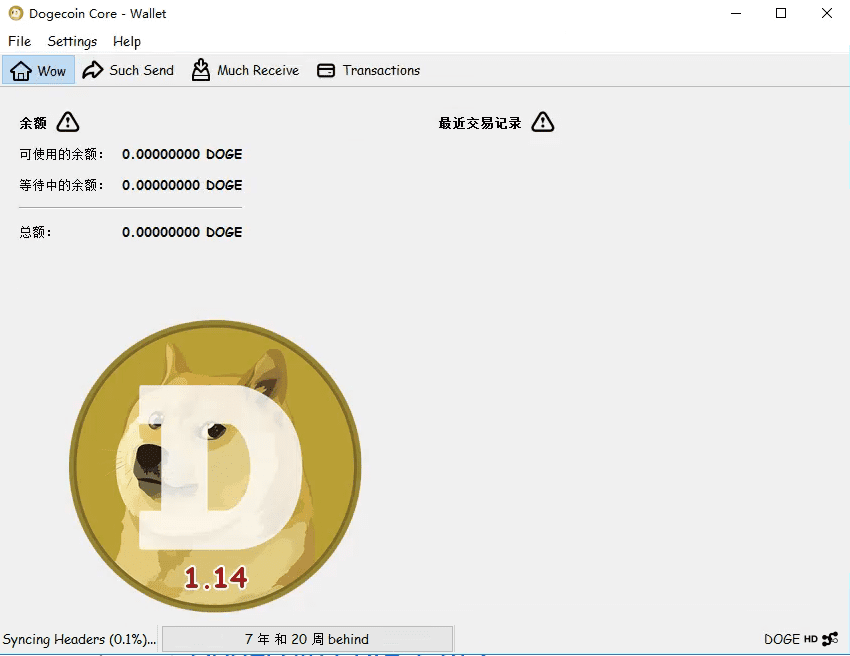This screenshot has height=656, width=850.
Task: Select the Such Send label
Action: point(141,70)
